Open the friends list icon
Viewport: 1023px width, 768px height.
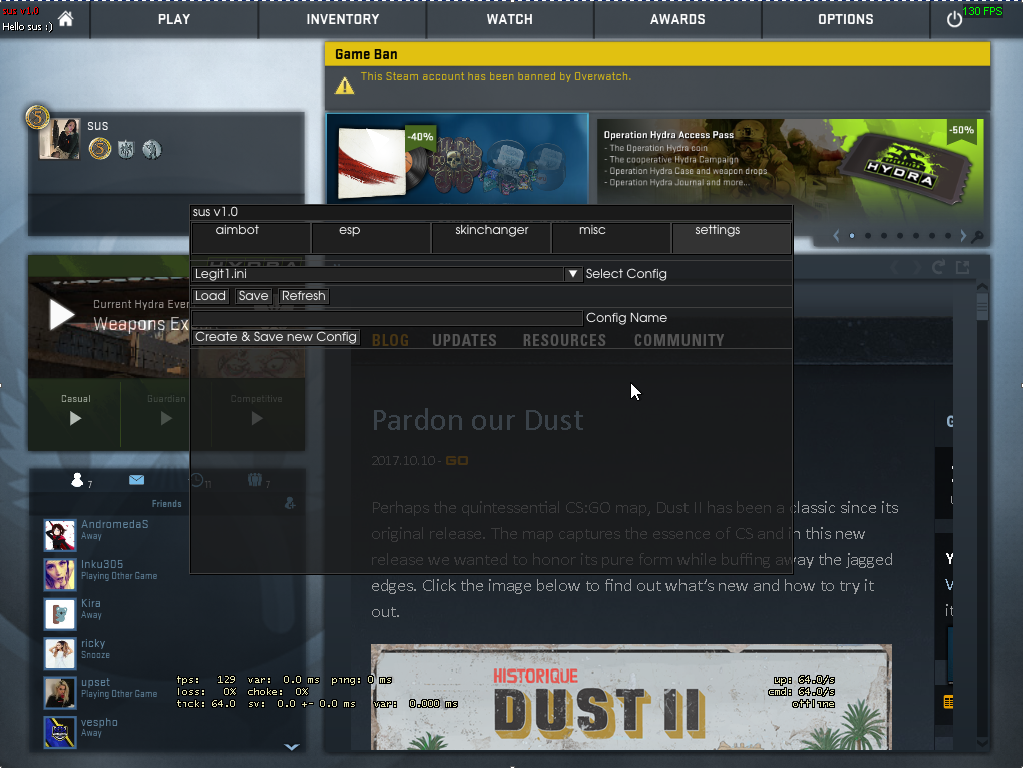(77, 480)
